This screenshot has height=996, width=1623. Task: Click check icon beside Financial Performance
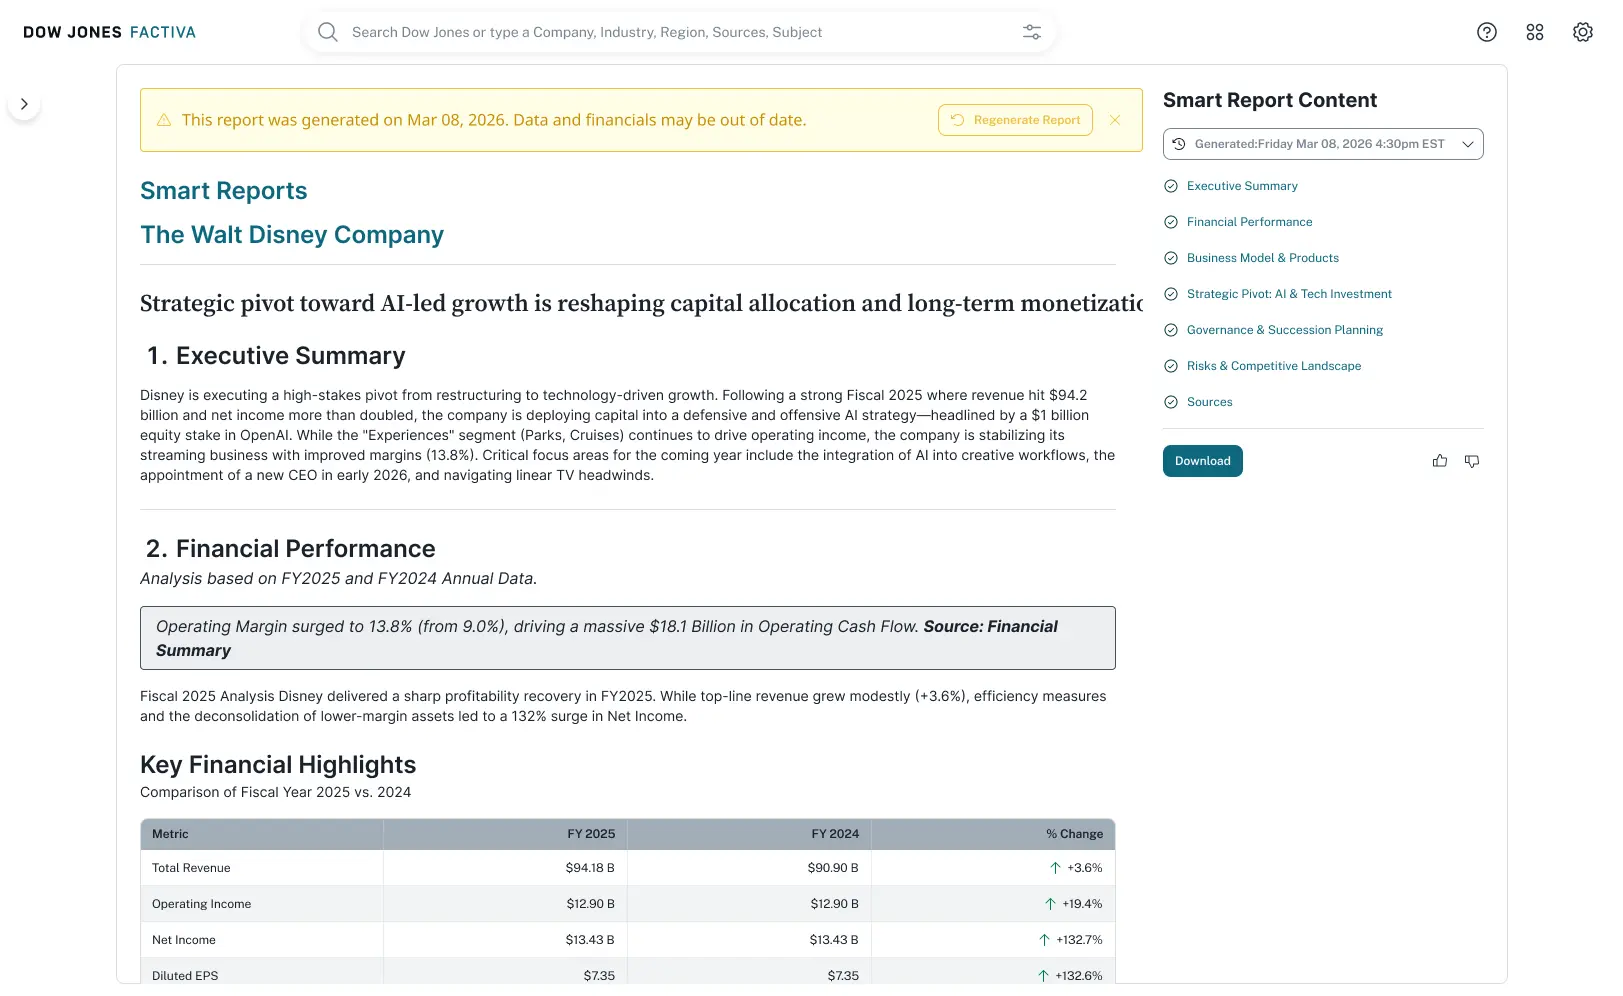[x=1171, y=222]
